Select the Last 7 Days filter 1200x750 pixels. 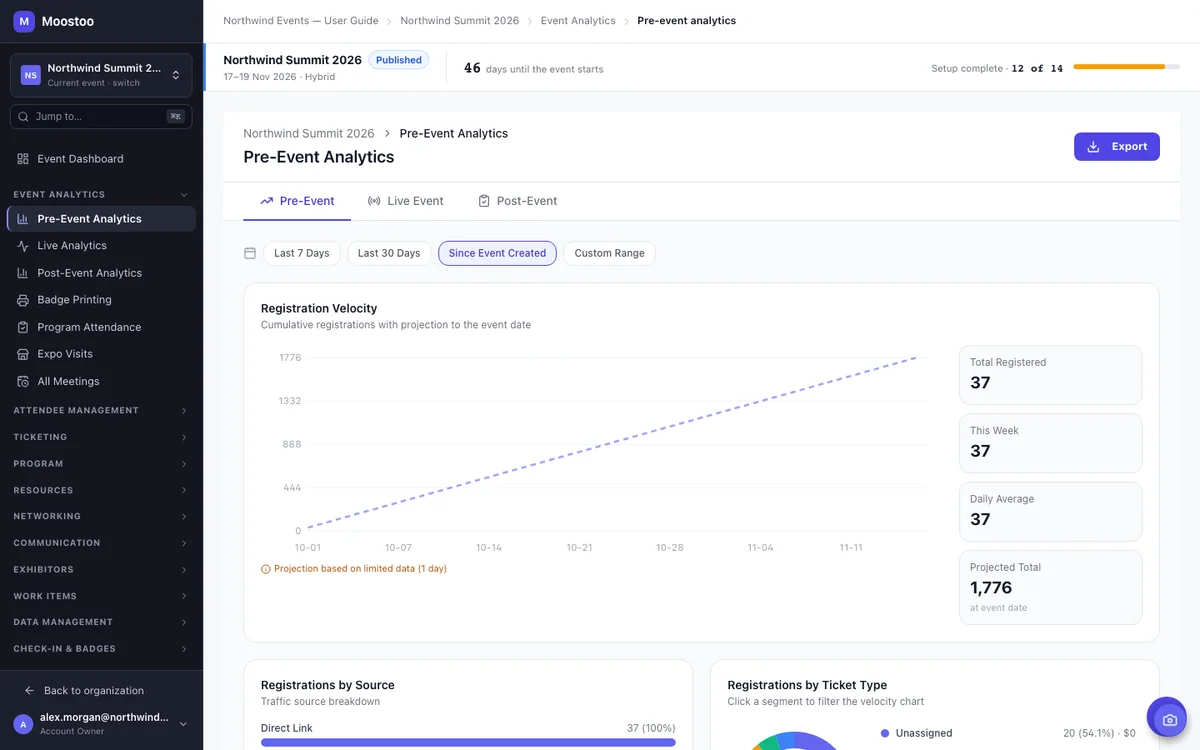click(x=302, y=253)
